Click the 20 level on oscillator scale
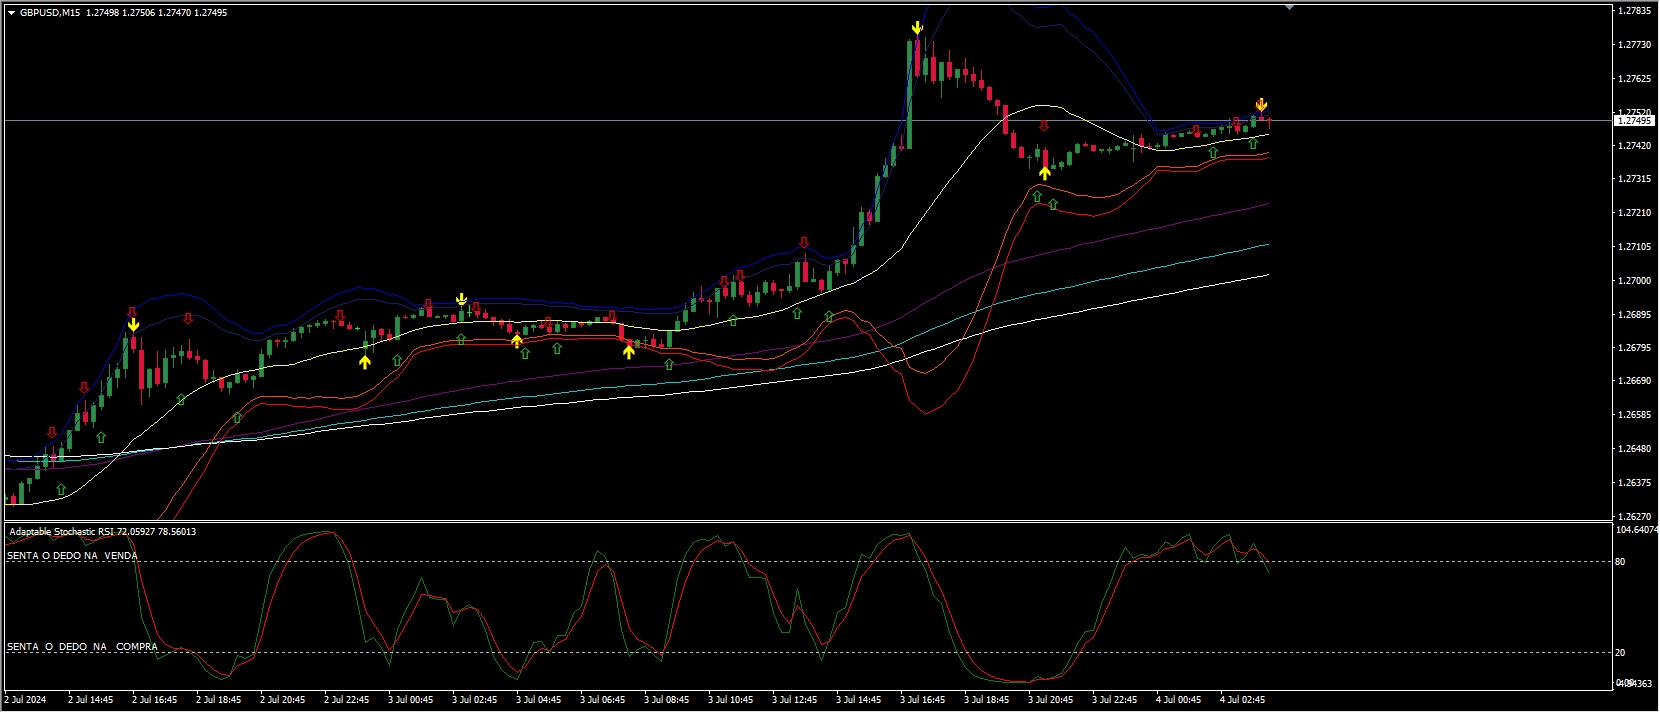The height and width of the screenshot is (713, 1660). pos(1621,653)
